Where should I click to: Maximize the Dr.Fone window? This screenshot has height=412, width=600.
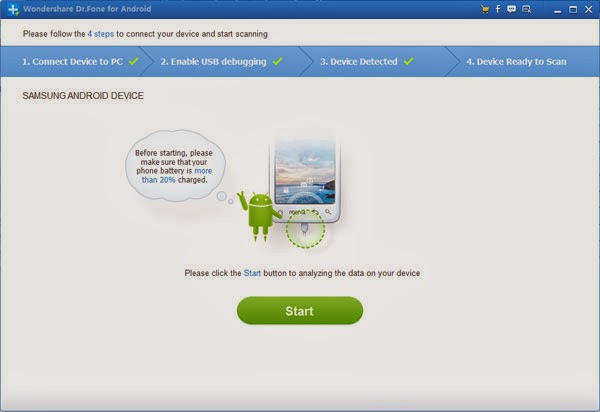coord(573,10)
